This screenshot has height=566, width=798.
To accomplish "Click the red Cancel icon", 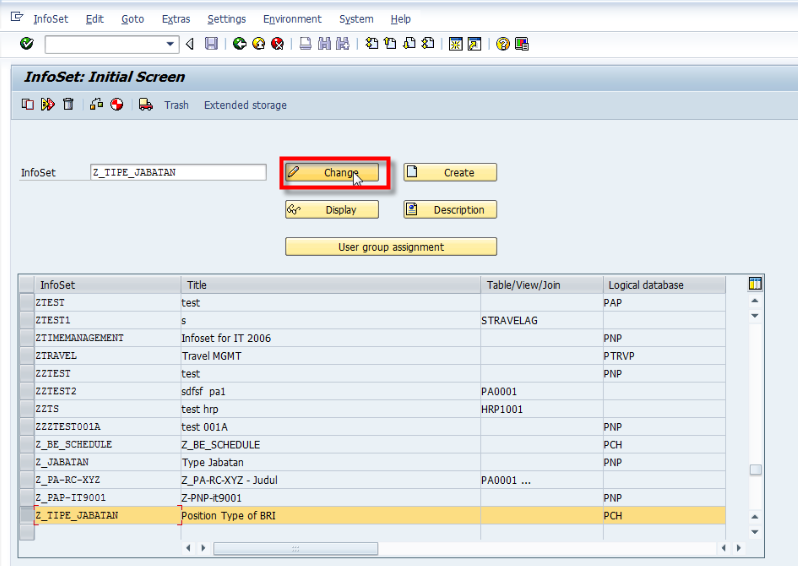I will [277, 44].
